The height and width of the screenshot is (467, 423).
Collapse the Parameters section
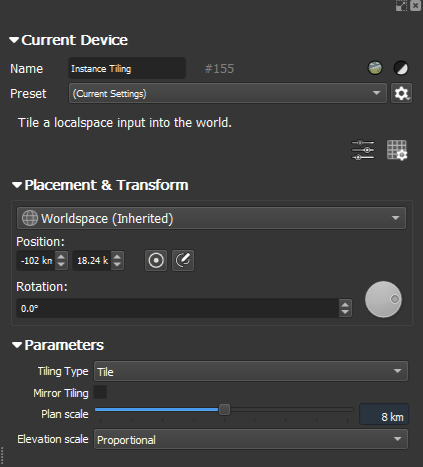(x=17, y=345)
